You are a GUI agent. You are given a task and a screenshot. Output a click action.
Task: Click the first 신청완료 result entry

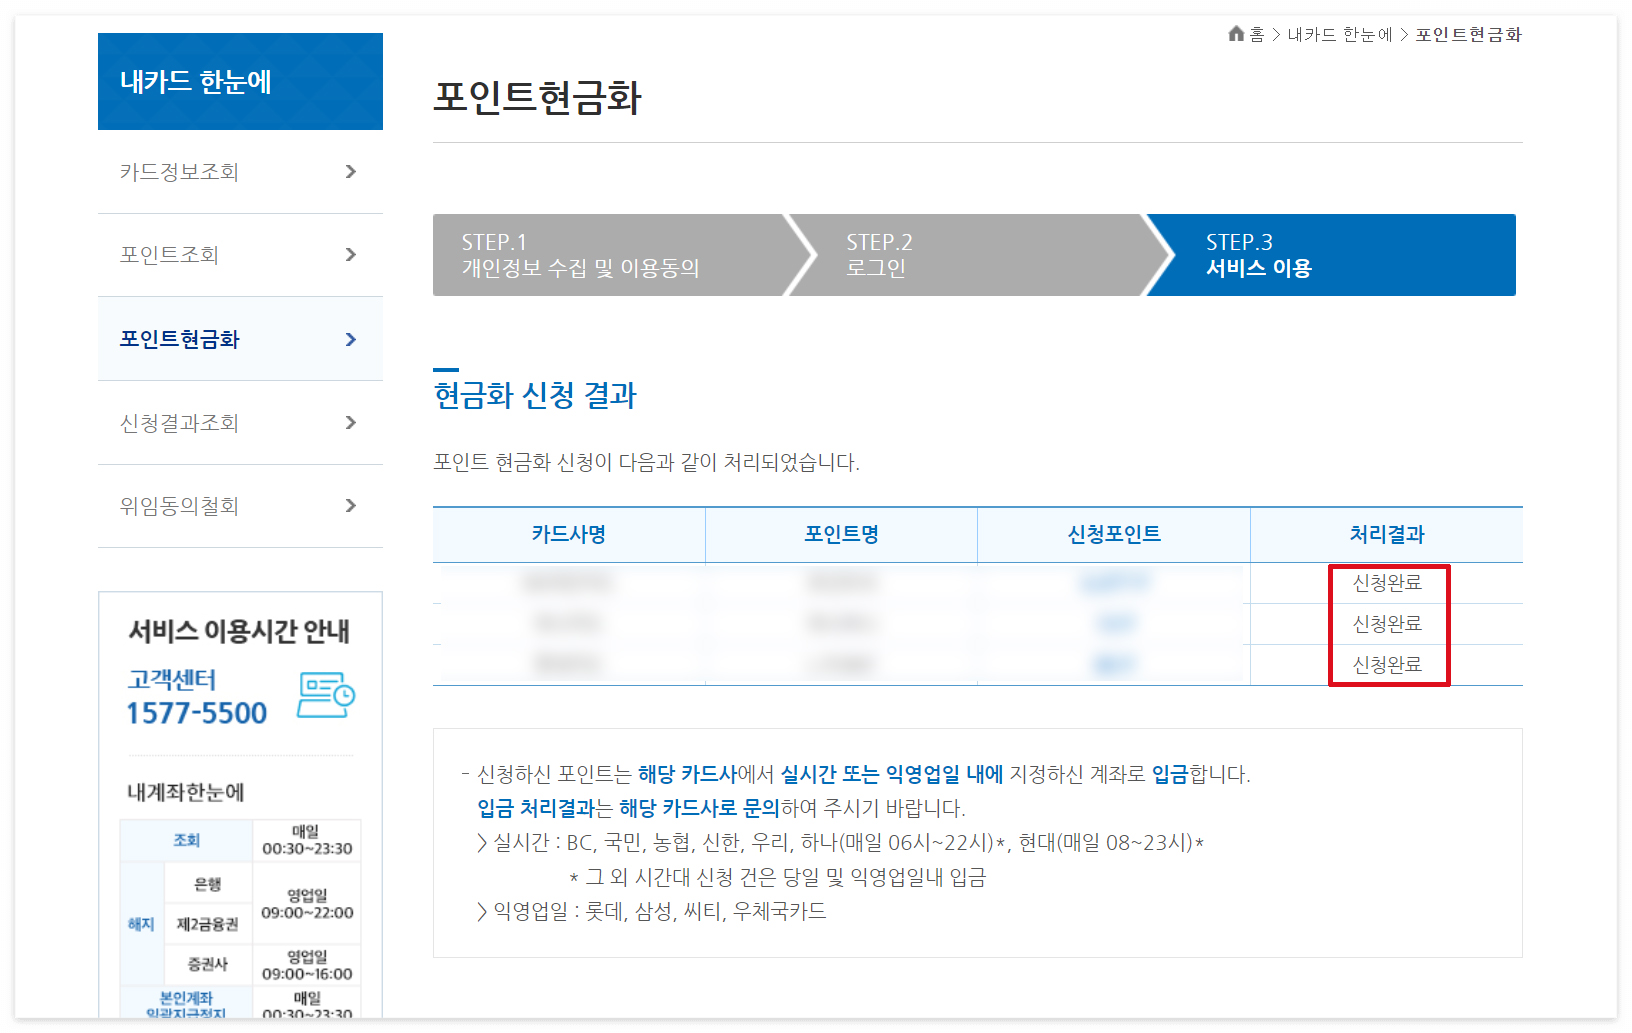[x=1389, y=582]
